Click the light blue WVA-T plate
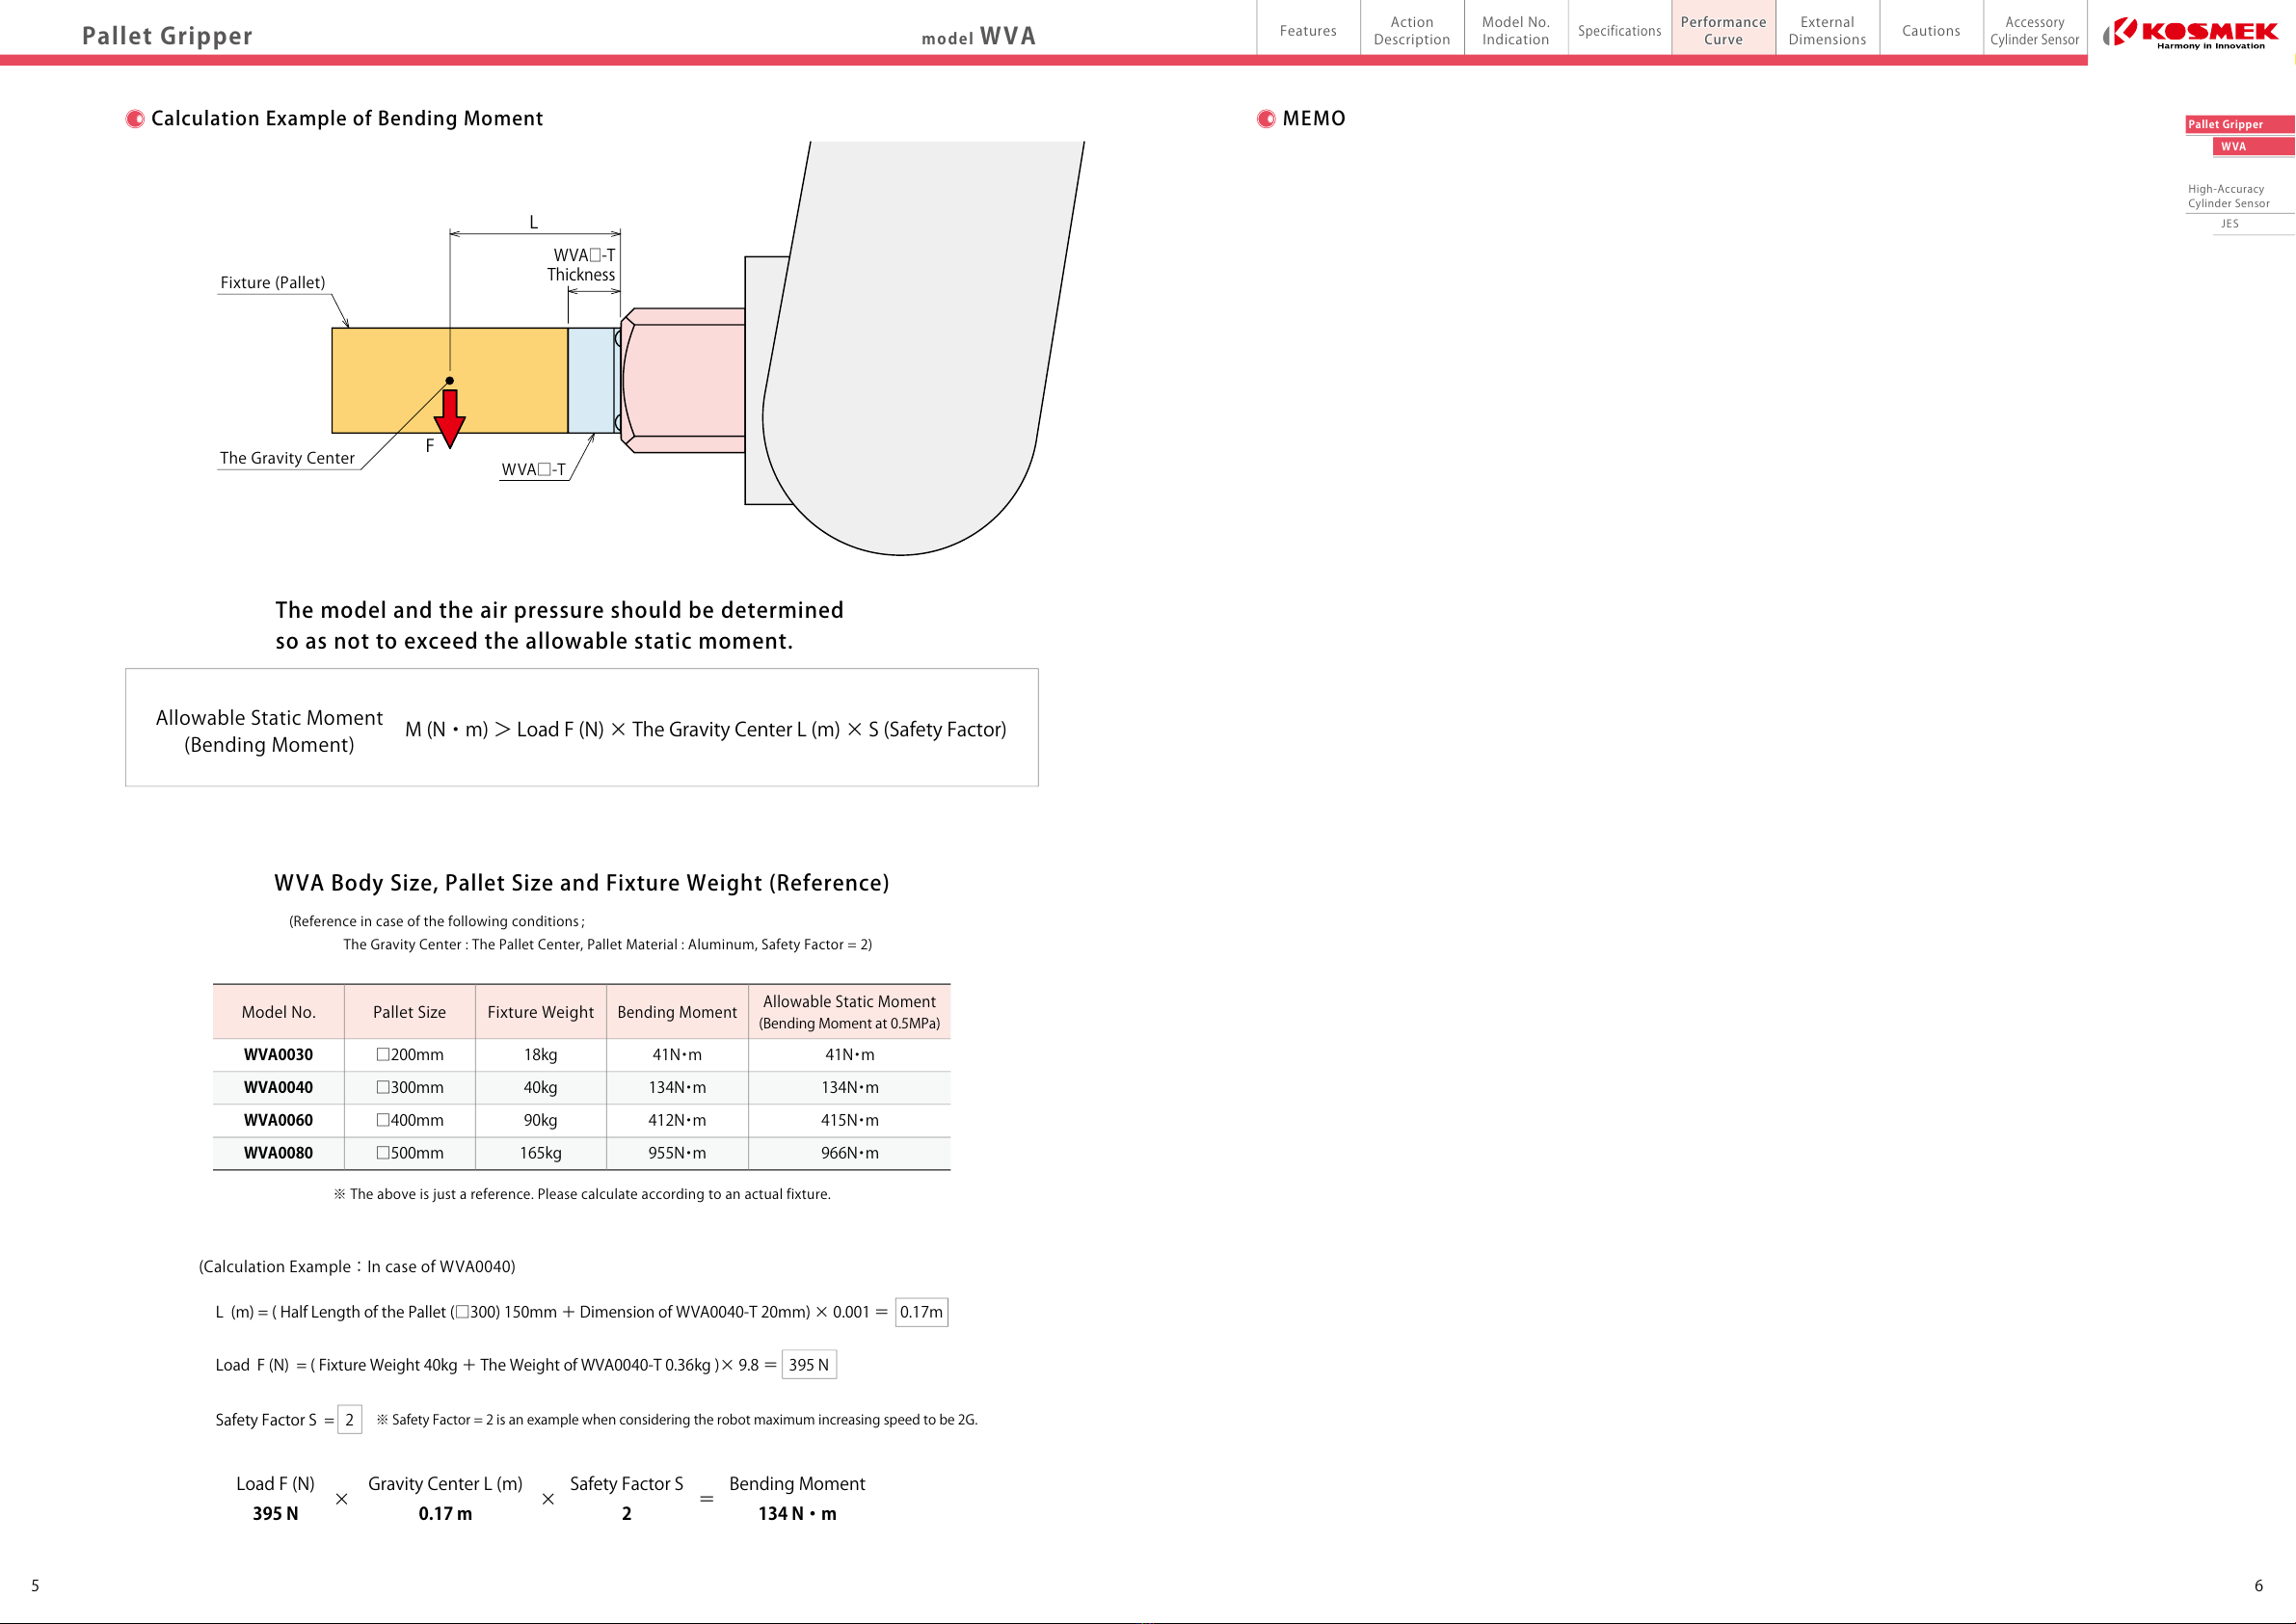Image resolution: width=2296 pixels, height=1624 pixels. pos(591,381)
